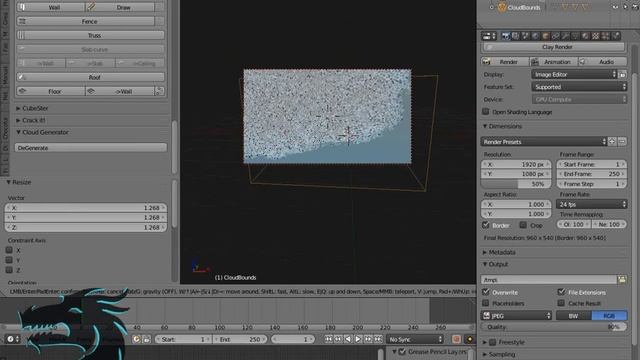Image resolution: width=640 pixels, height=360 pixels.
Task: Open the Scene properties tab icon
Action: tap(526, 36)
